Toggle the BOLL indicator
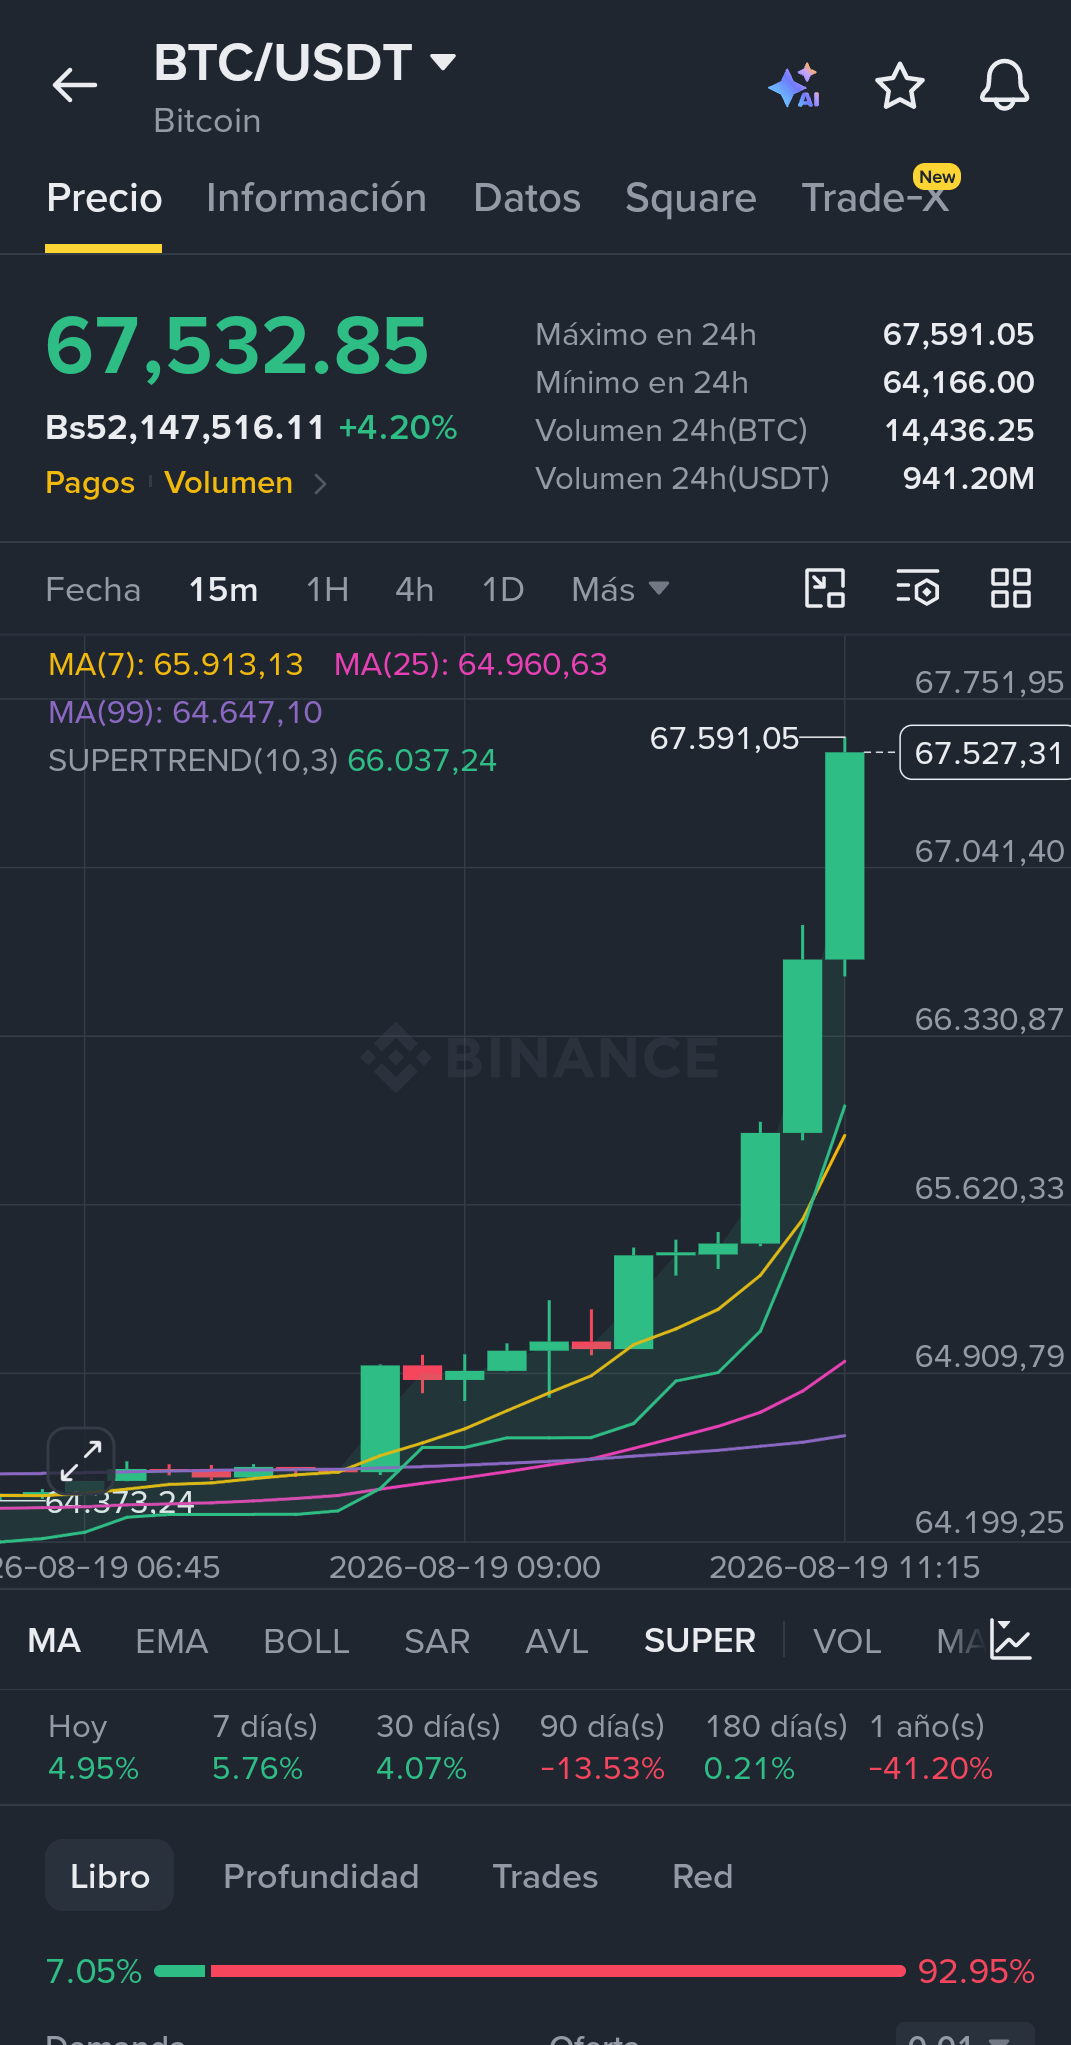The image size is (1071, 2045). [x=306, y=1641]
